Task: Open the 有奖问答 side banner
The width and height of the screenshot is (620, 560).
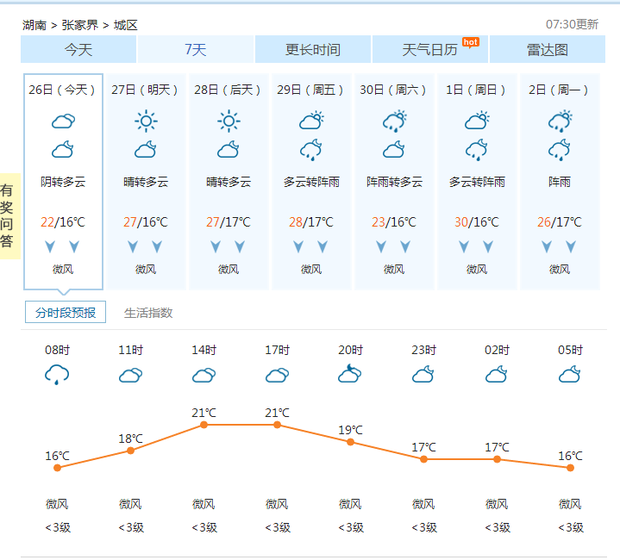Action: [x=9, y=216]
